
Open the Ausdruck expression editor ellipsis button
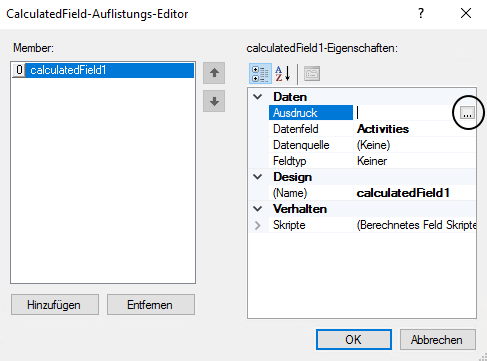(x=467, y=113)
